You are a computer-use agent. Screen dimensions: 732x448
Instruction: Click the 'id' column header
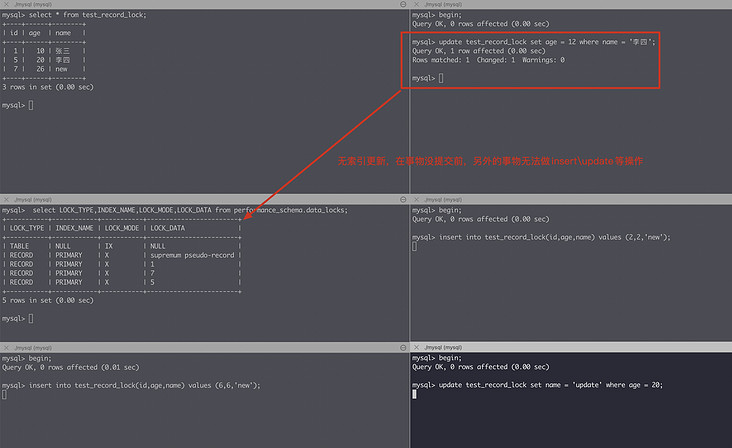(x=14, y=33)
